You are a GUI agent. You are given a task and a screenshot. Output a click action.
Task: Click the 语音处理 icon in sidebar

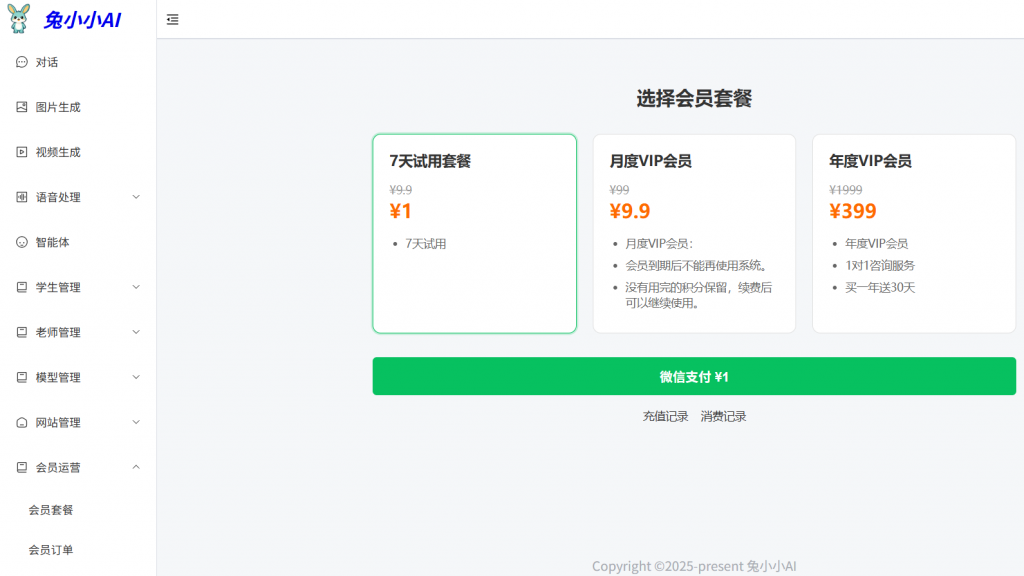point(22,197)
